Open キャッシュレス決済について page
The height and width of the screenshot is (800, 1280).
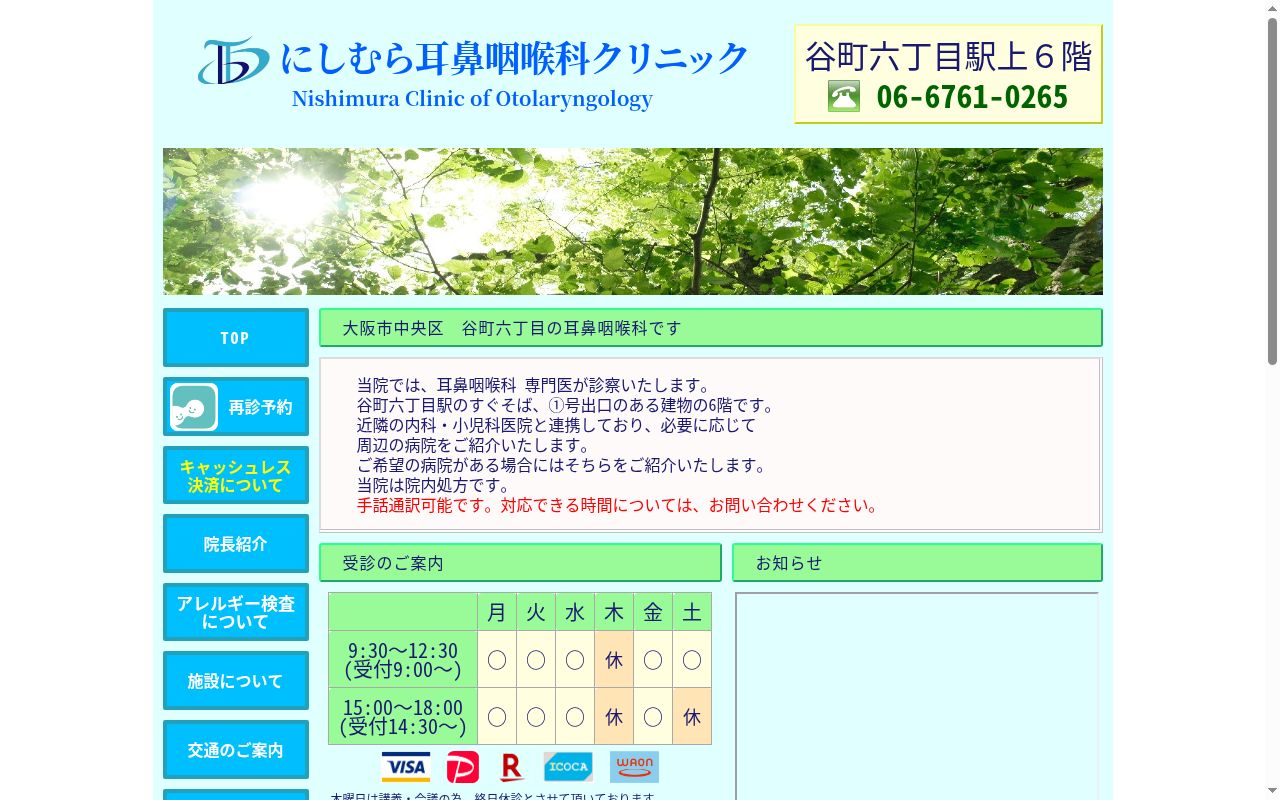[x=236, y=475]
